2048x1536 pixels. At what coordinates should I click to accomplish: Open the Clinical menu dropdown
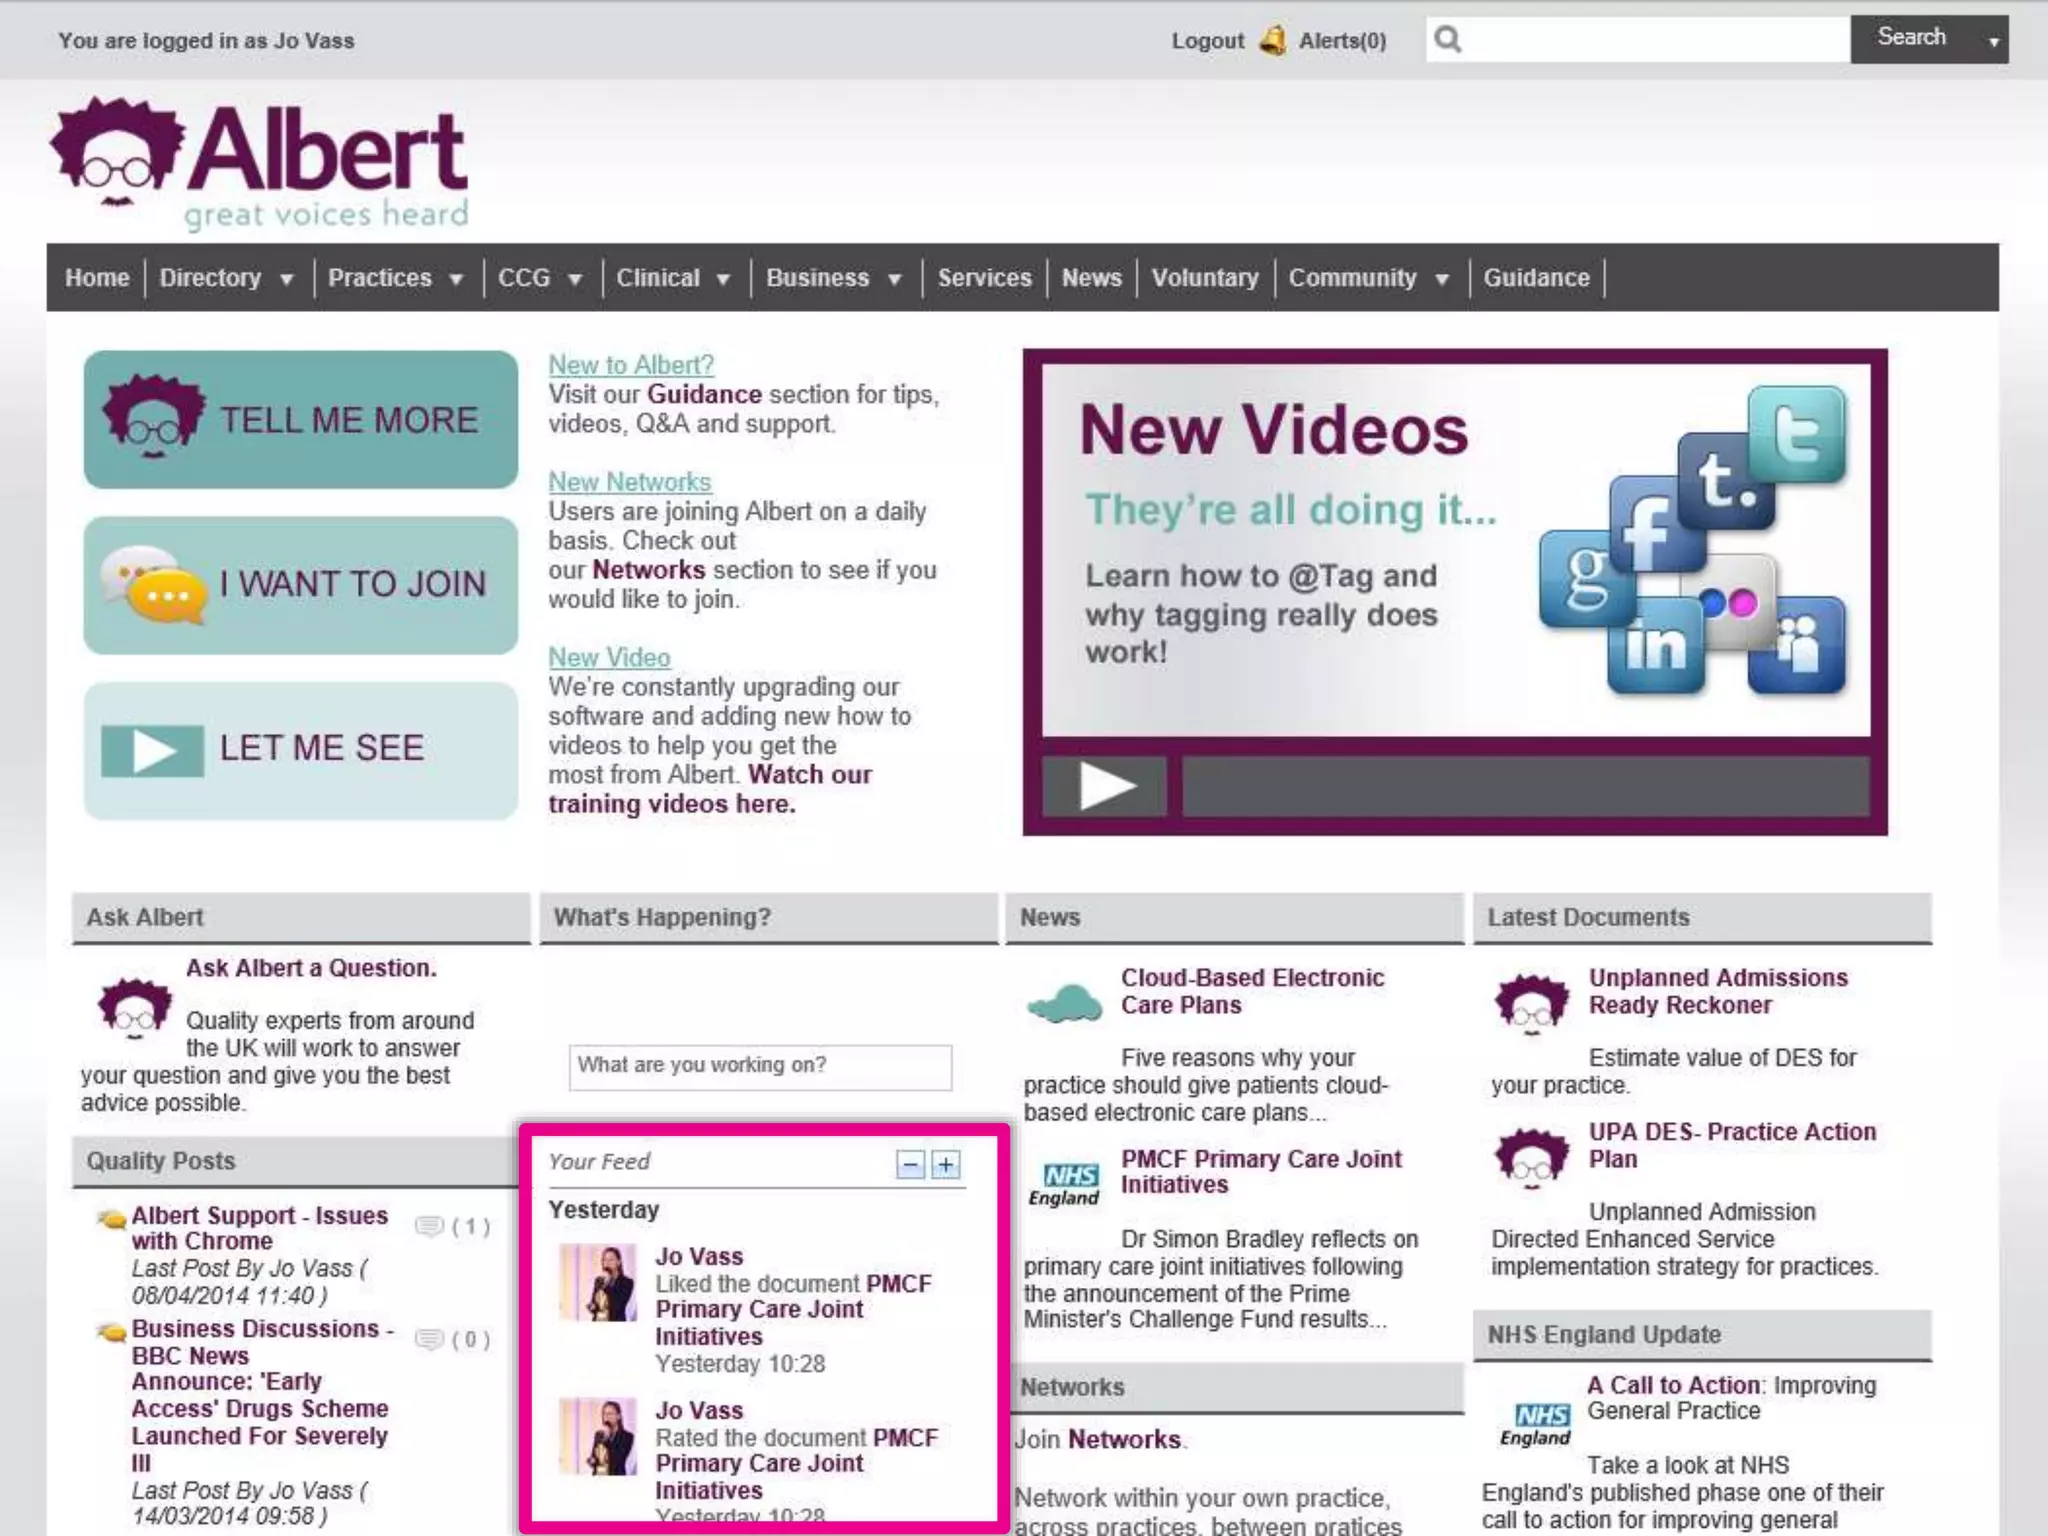pyautogui.click(x=723, y=279)
